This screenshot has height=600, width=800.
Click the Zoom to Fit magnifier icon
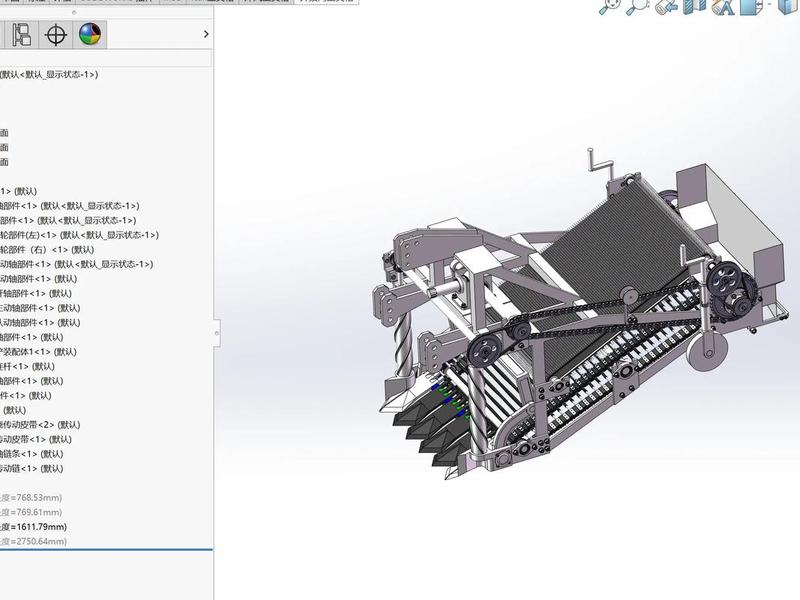click(x=608, y=6)
